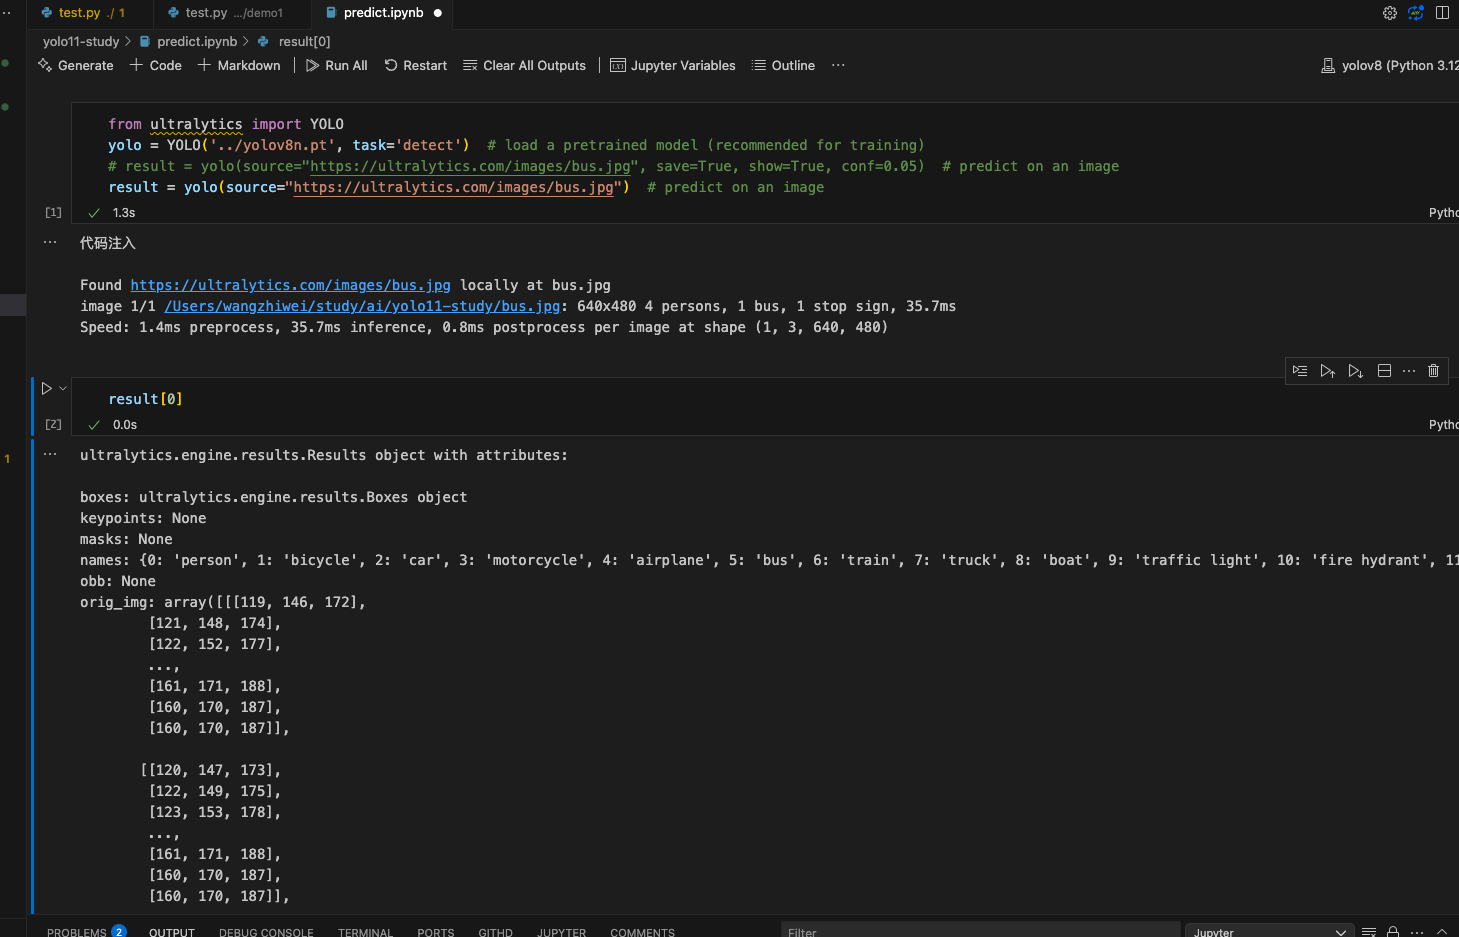
Task: Run the result[0] cell
Action: click(46, 388)
